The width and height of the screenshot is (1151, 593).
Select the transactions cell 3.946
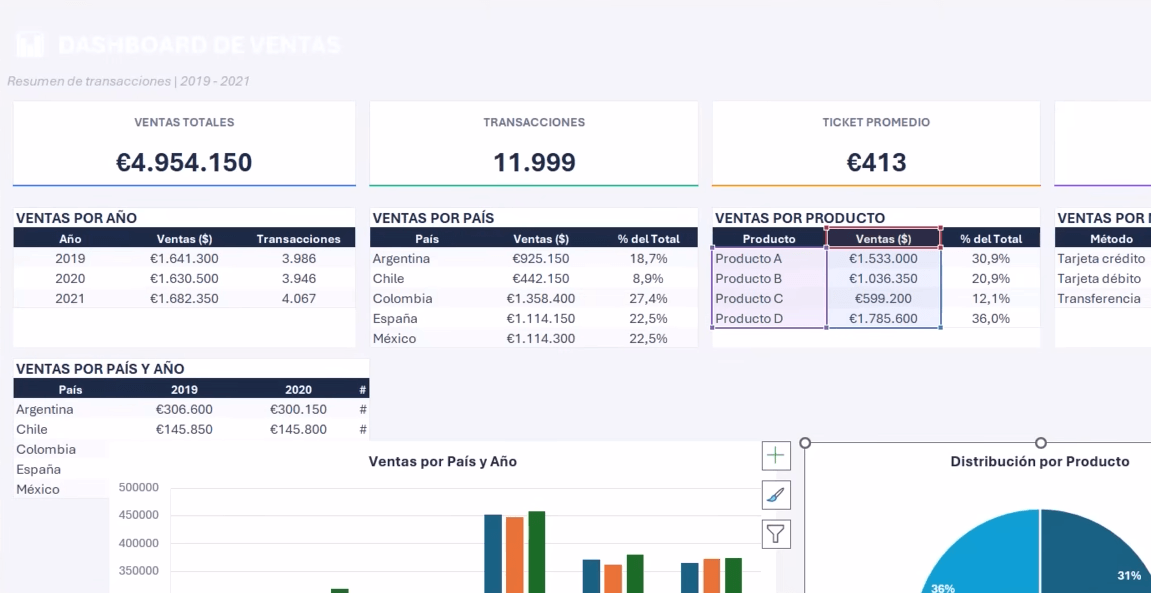298,278
